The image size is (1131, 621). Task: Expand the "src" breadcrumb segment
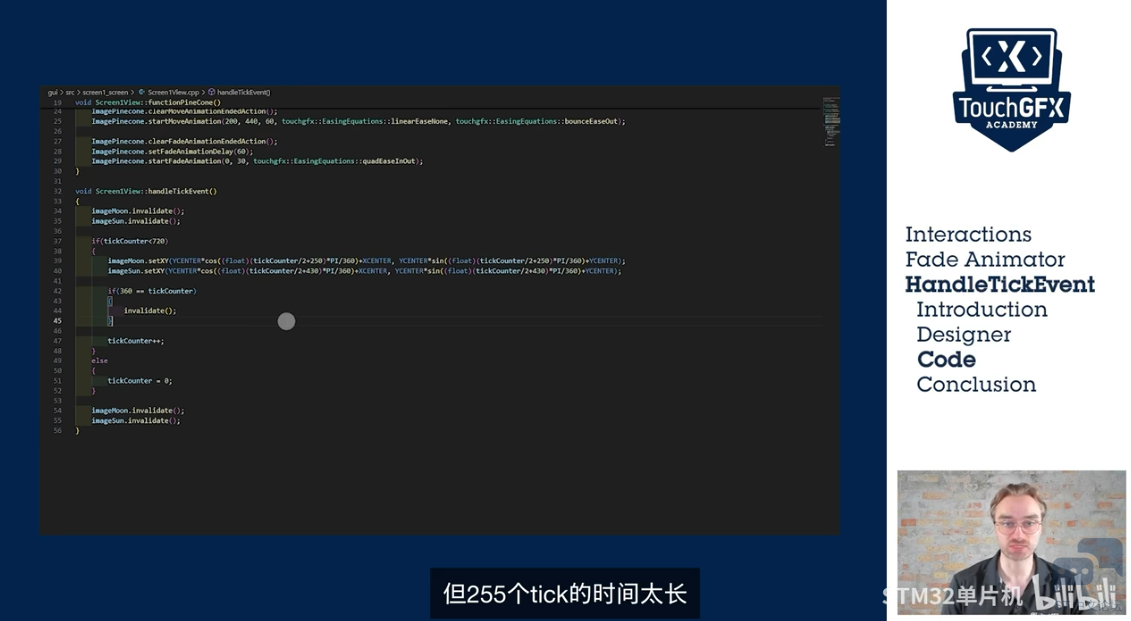(70, 92)
